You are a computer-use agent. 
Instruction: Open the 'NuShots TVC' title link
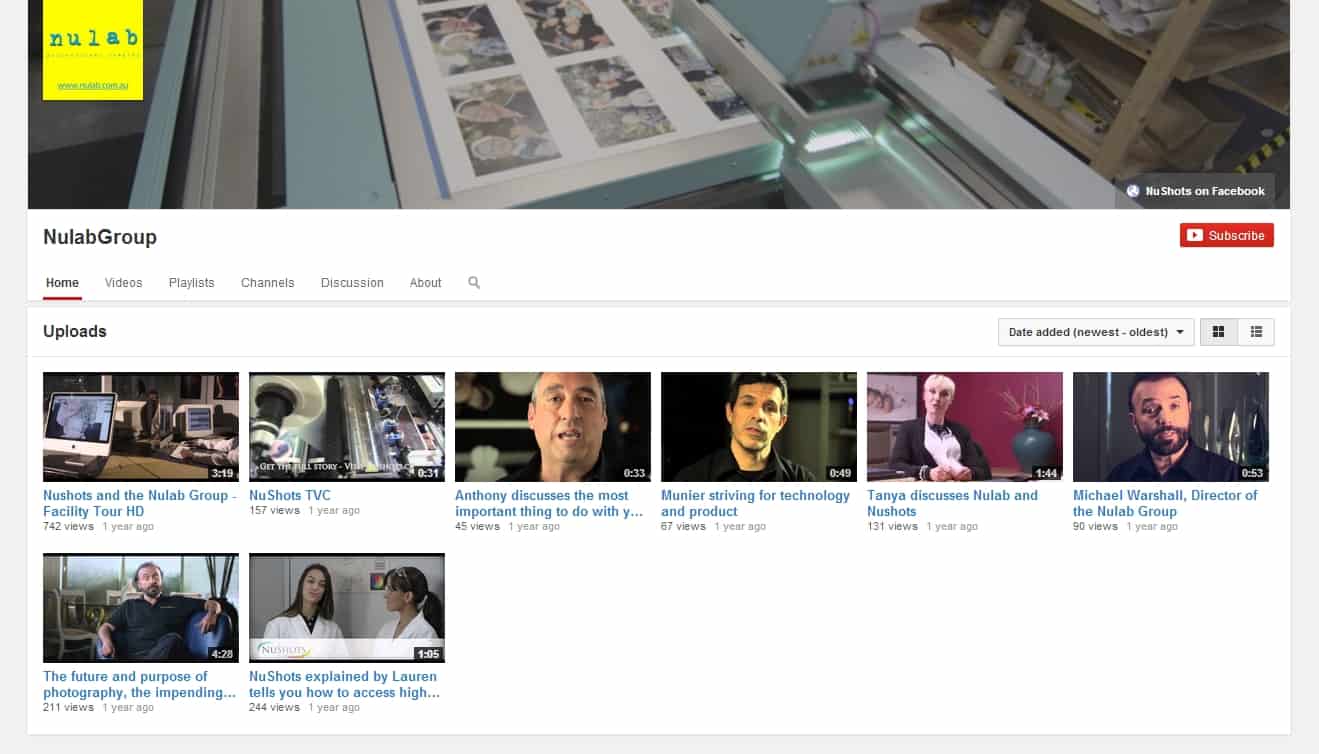[x=290, y=495]
